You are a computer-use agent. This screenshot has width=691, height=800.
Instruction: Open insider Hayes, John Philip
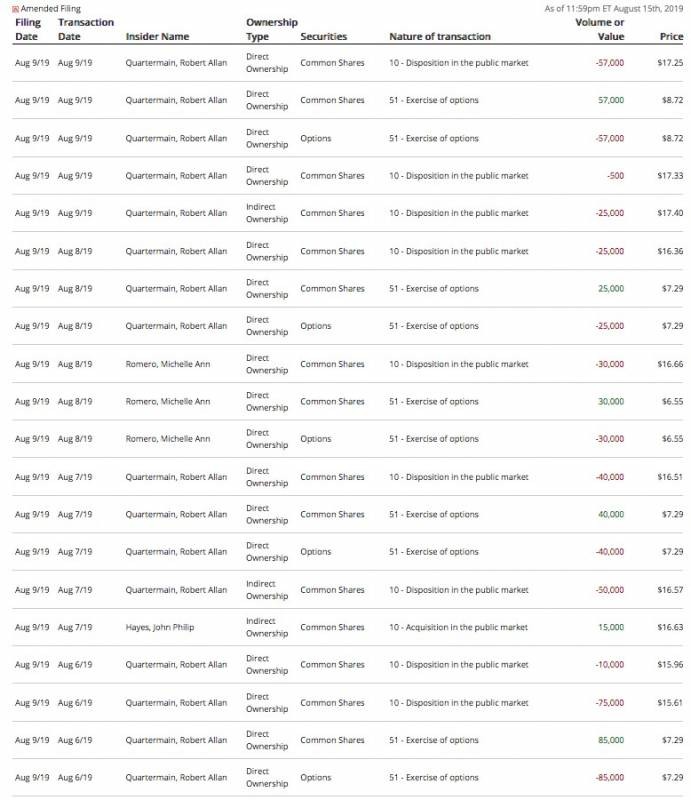click(161, 627)
